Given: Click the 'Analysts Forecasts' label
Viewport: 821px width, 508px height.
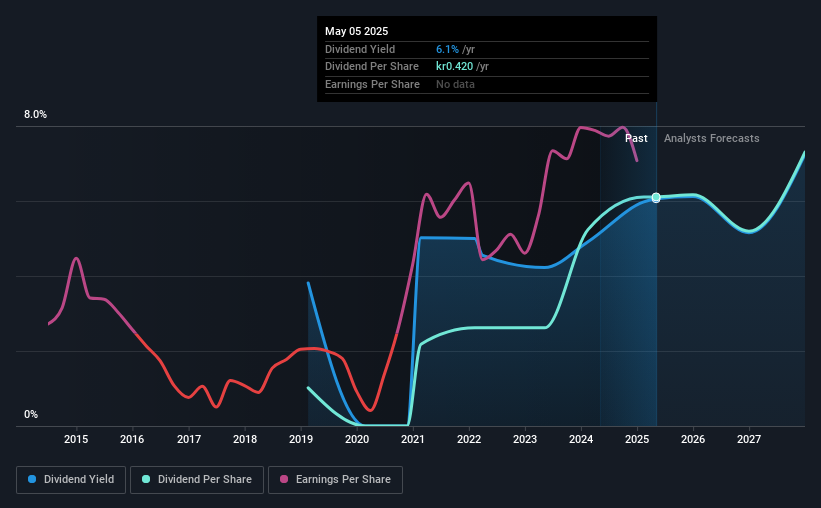Looking at the screenshot, I should [712, 138].
